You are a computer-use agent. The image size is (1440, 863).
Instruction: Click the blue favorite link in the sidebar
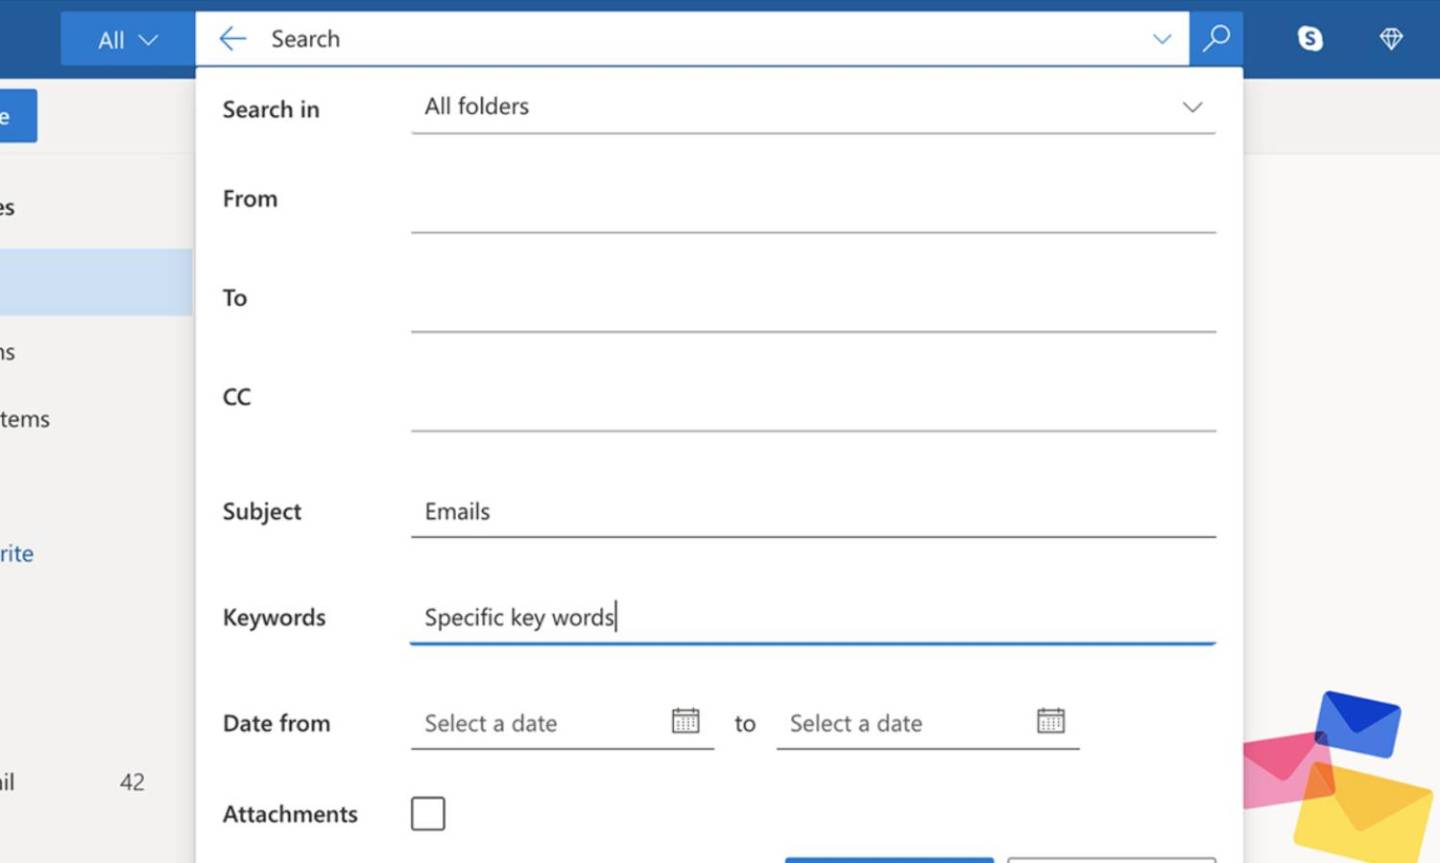coord(14,553)
